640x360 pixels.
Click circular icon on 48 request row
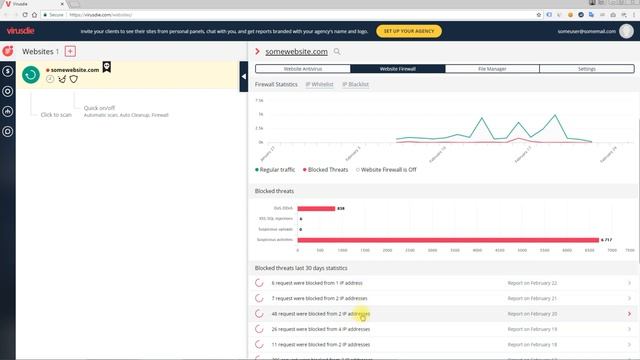[x=259, y=314]
